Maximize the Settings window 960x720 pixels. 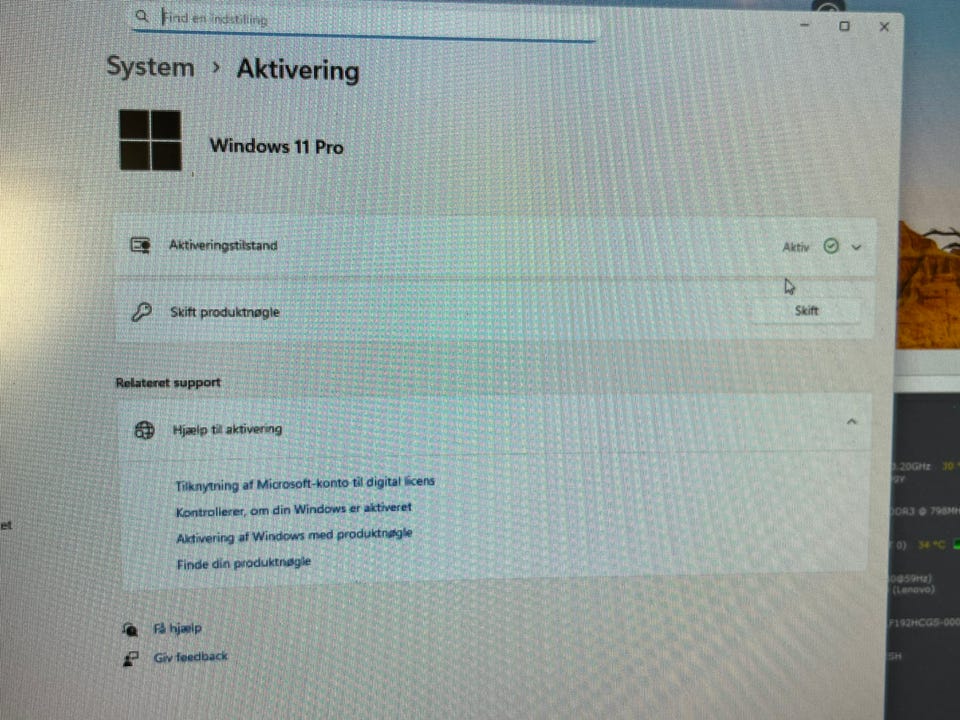point(844,26)
